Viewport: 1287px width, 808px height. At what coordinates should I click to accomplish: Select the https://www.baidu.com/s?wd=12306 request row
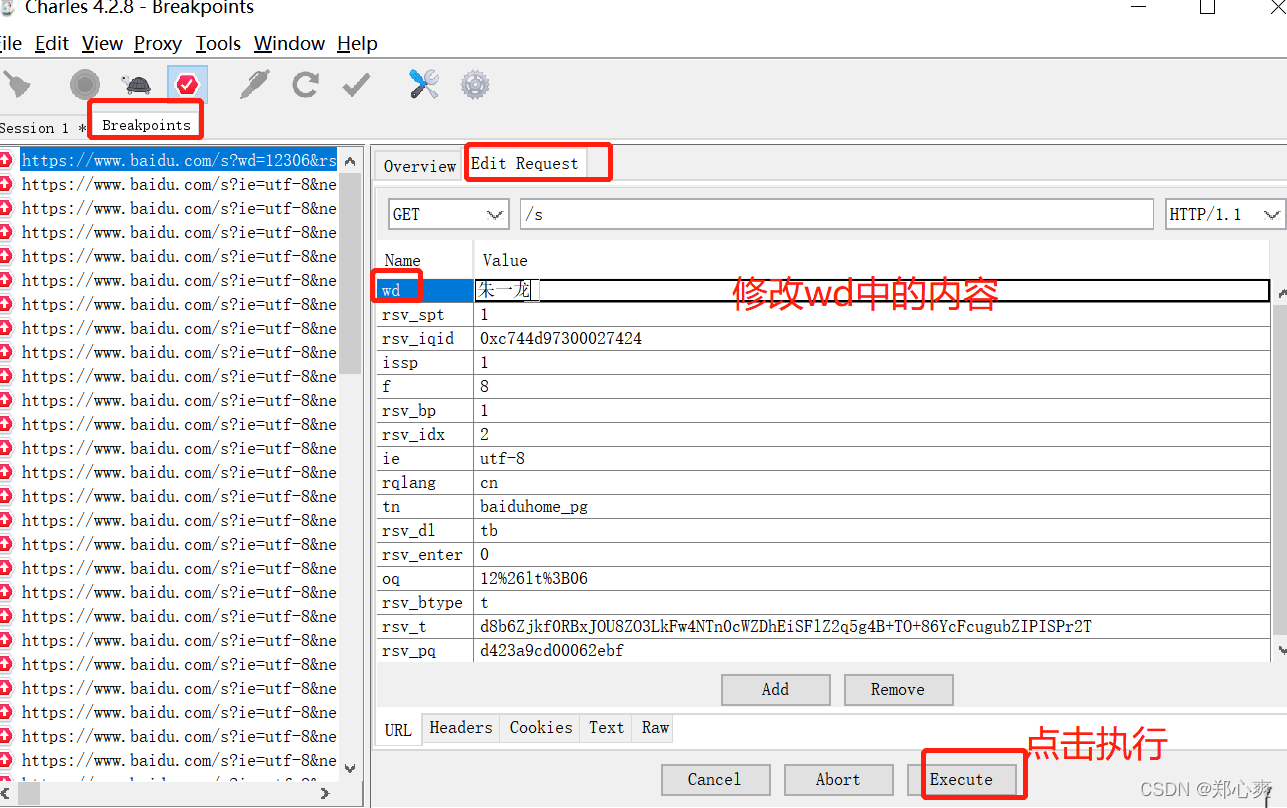(x=179, y=160)
